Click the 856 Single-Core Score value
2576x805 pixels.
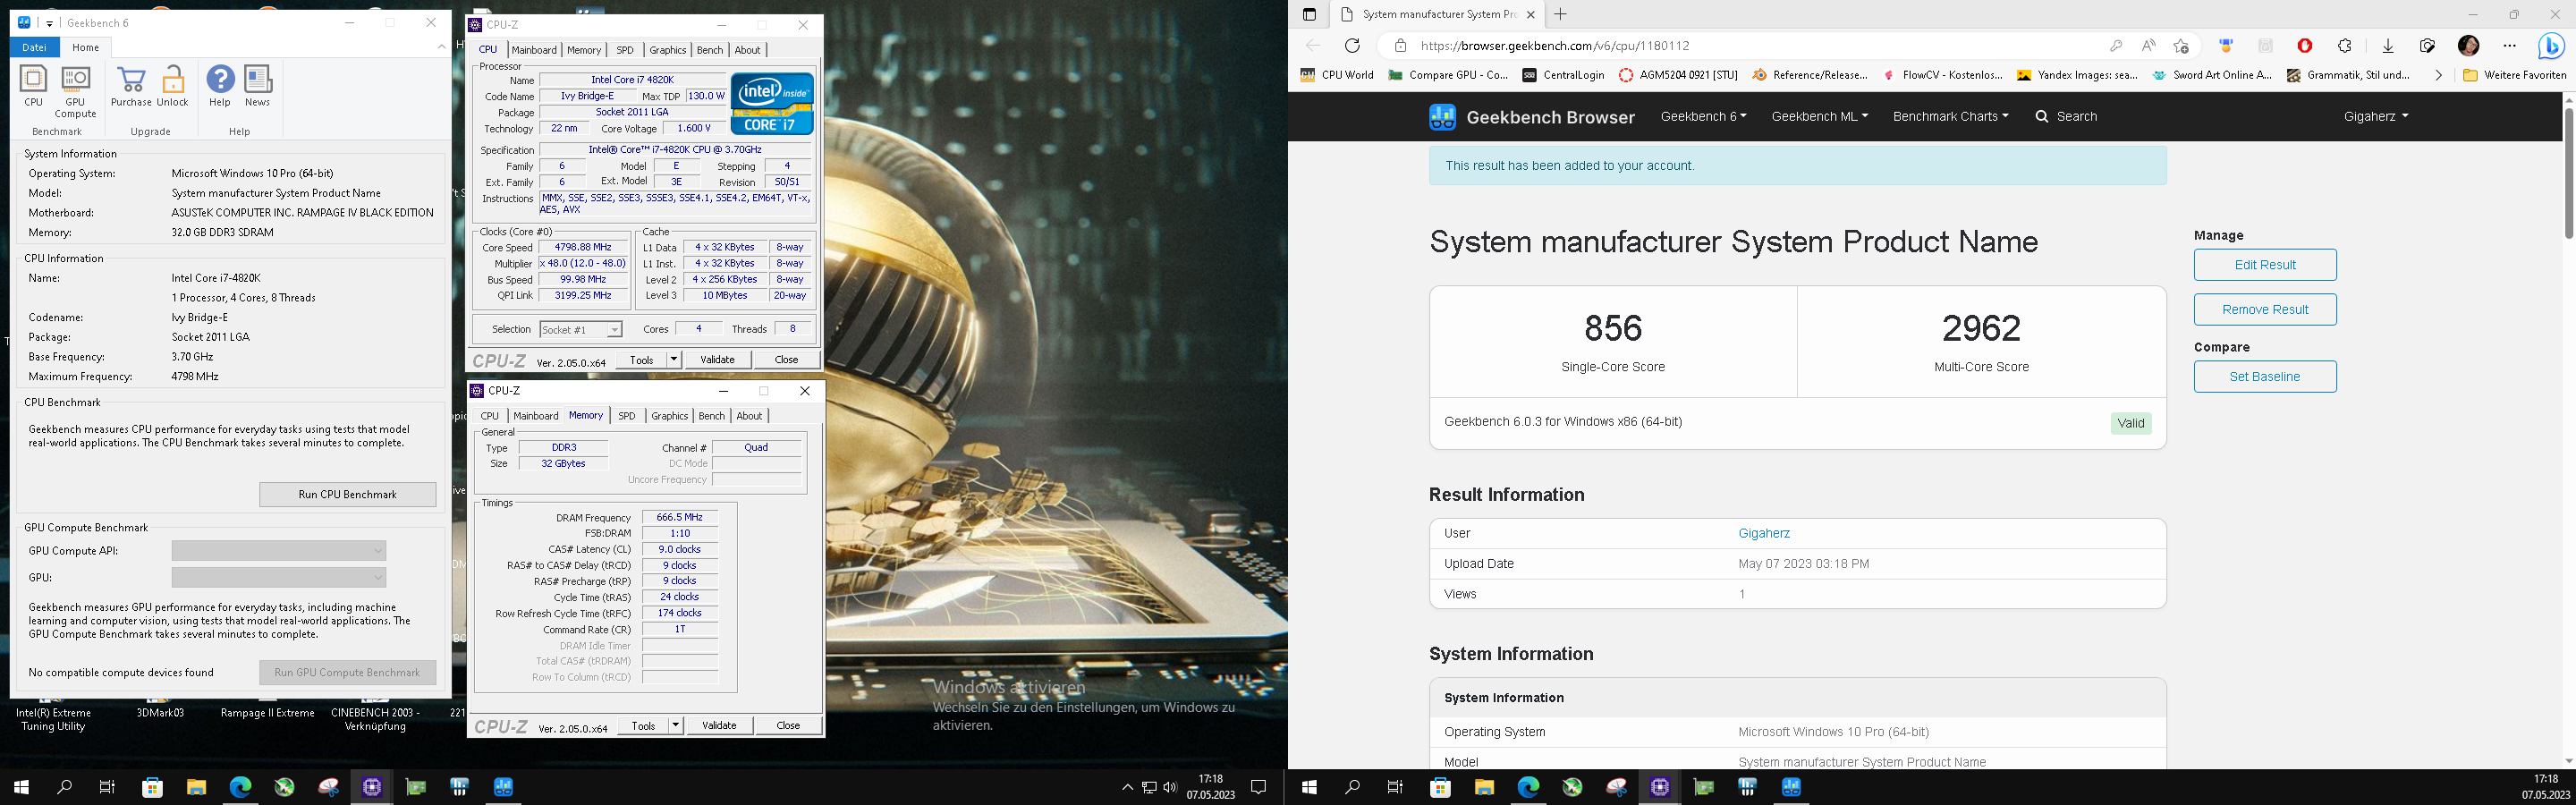[x=1613, y=328]
